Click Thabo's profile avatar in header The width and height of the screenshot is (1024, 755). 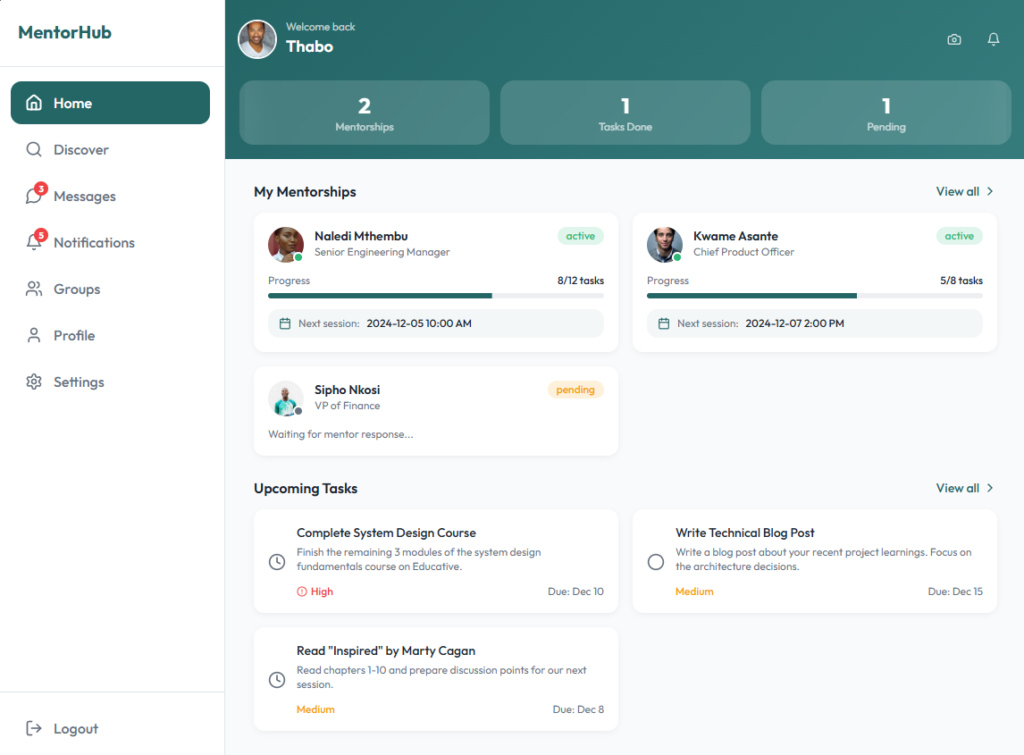[x=257, y=39]
